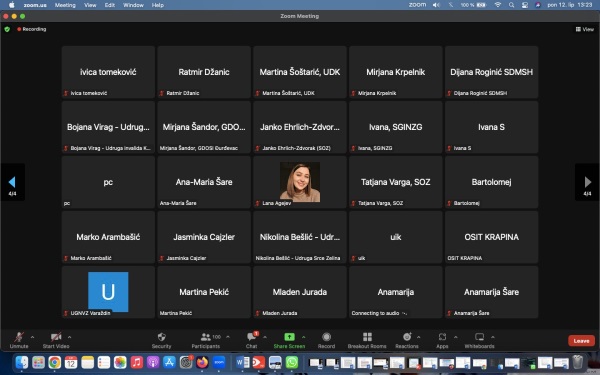
Task: Open Wi-Fi status in menu bar
Action: pos(498,5)
